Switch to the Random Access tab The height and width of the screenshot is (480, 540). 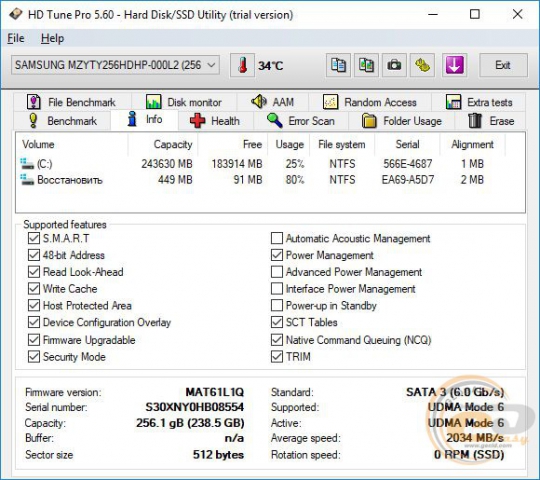[370, 102]
